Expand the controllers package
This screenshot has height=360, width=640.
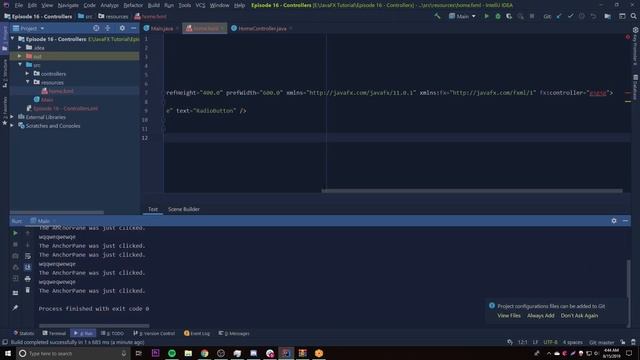pyautogui.click(x=28, y=73)
